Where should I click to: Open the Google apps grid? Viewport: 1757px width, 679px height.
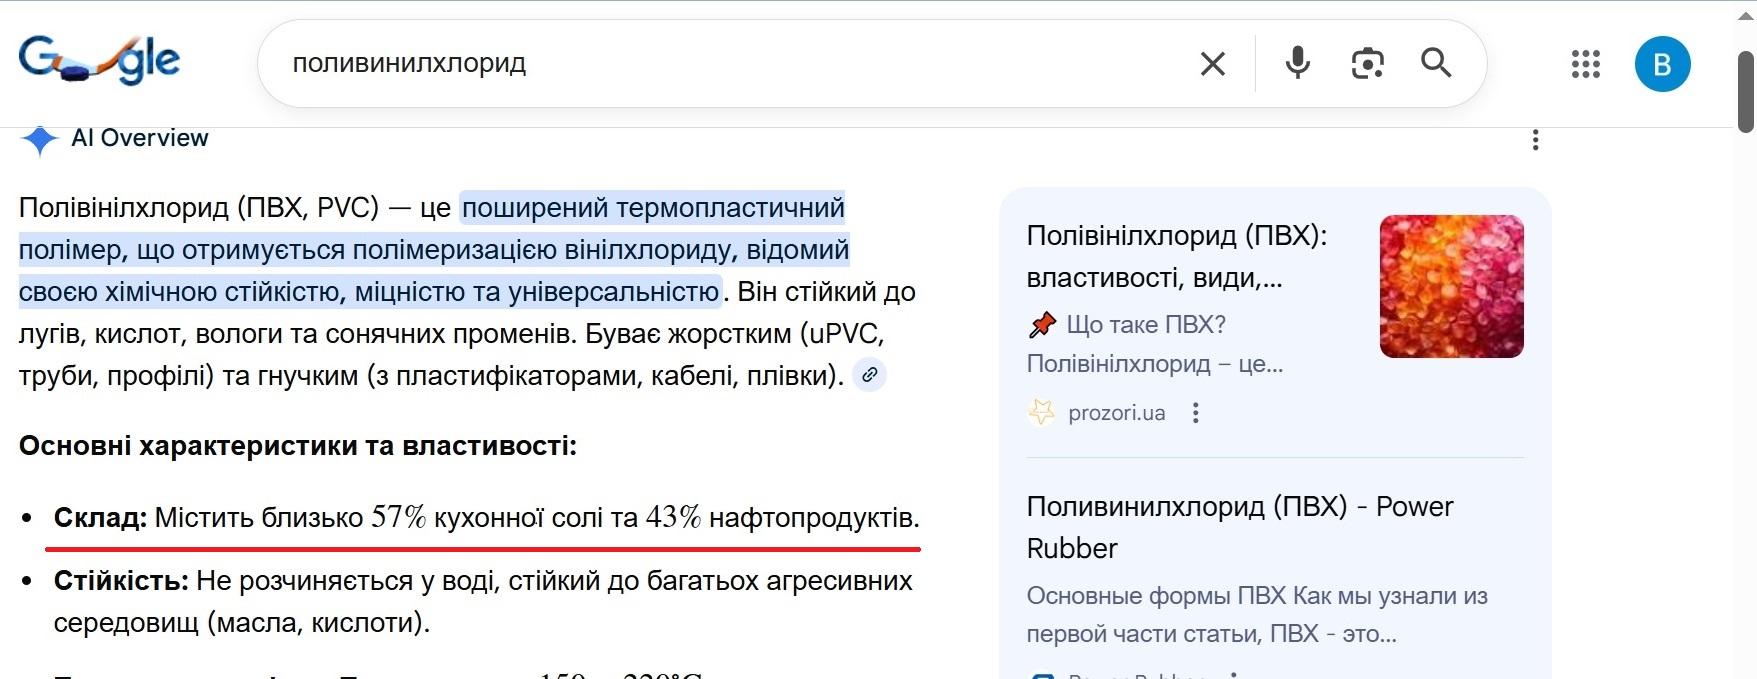[1585, 64]
